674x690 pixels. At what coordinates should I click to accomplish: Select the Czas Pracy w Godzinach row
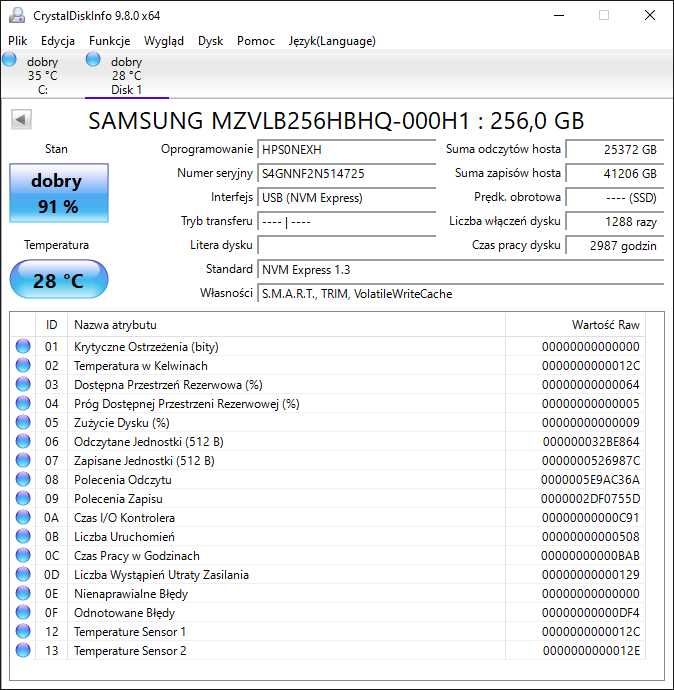(328, 555)
